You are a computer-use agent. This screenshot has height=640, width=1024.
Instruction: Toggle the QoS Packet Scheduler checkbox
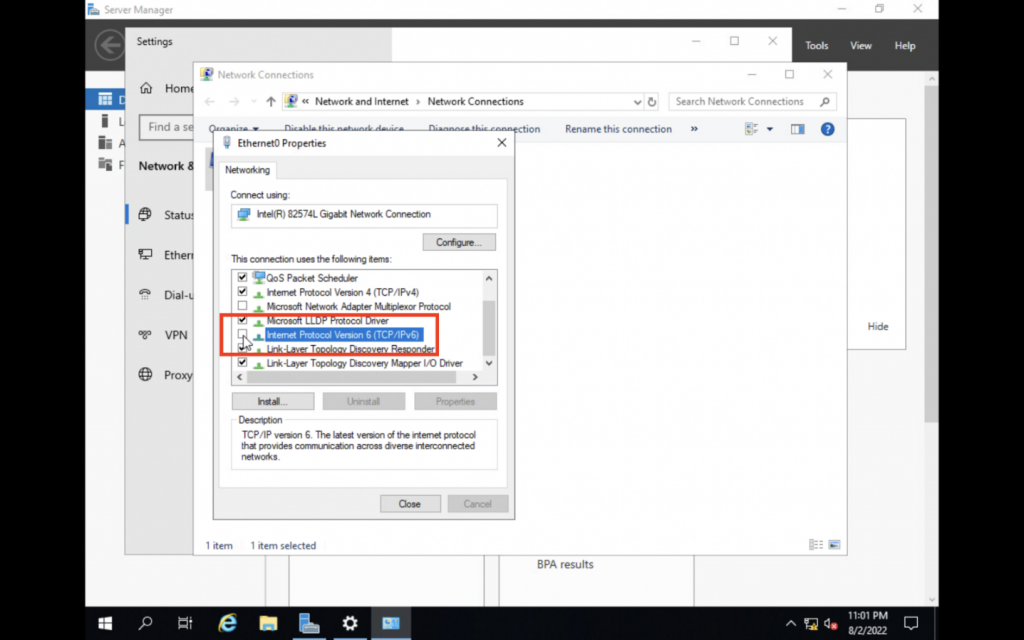point(242,278)
